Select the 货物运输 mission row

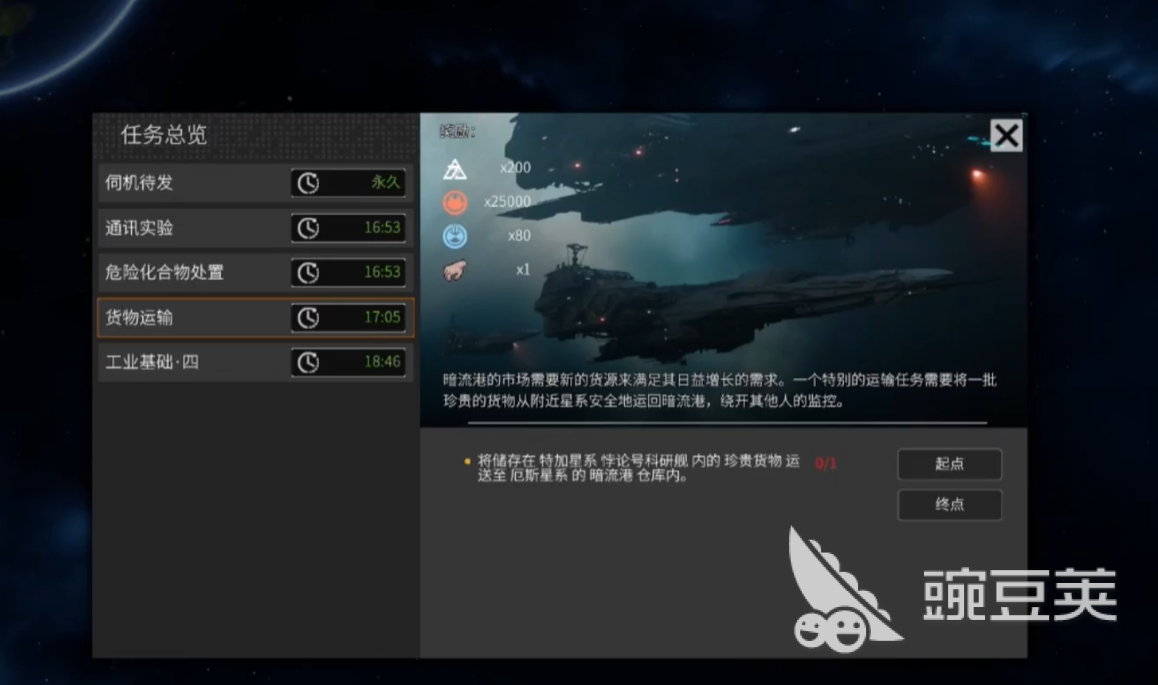pyautogui.click(x=256, y=317)
